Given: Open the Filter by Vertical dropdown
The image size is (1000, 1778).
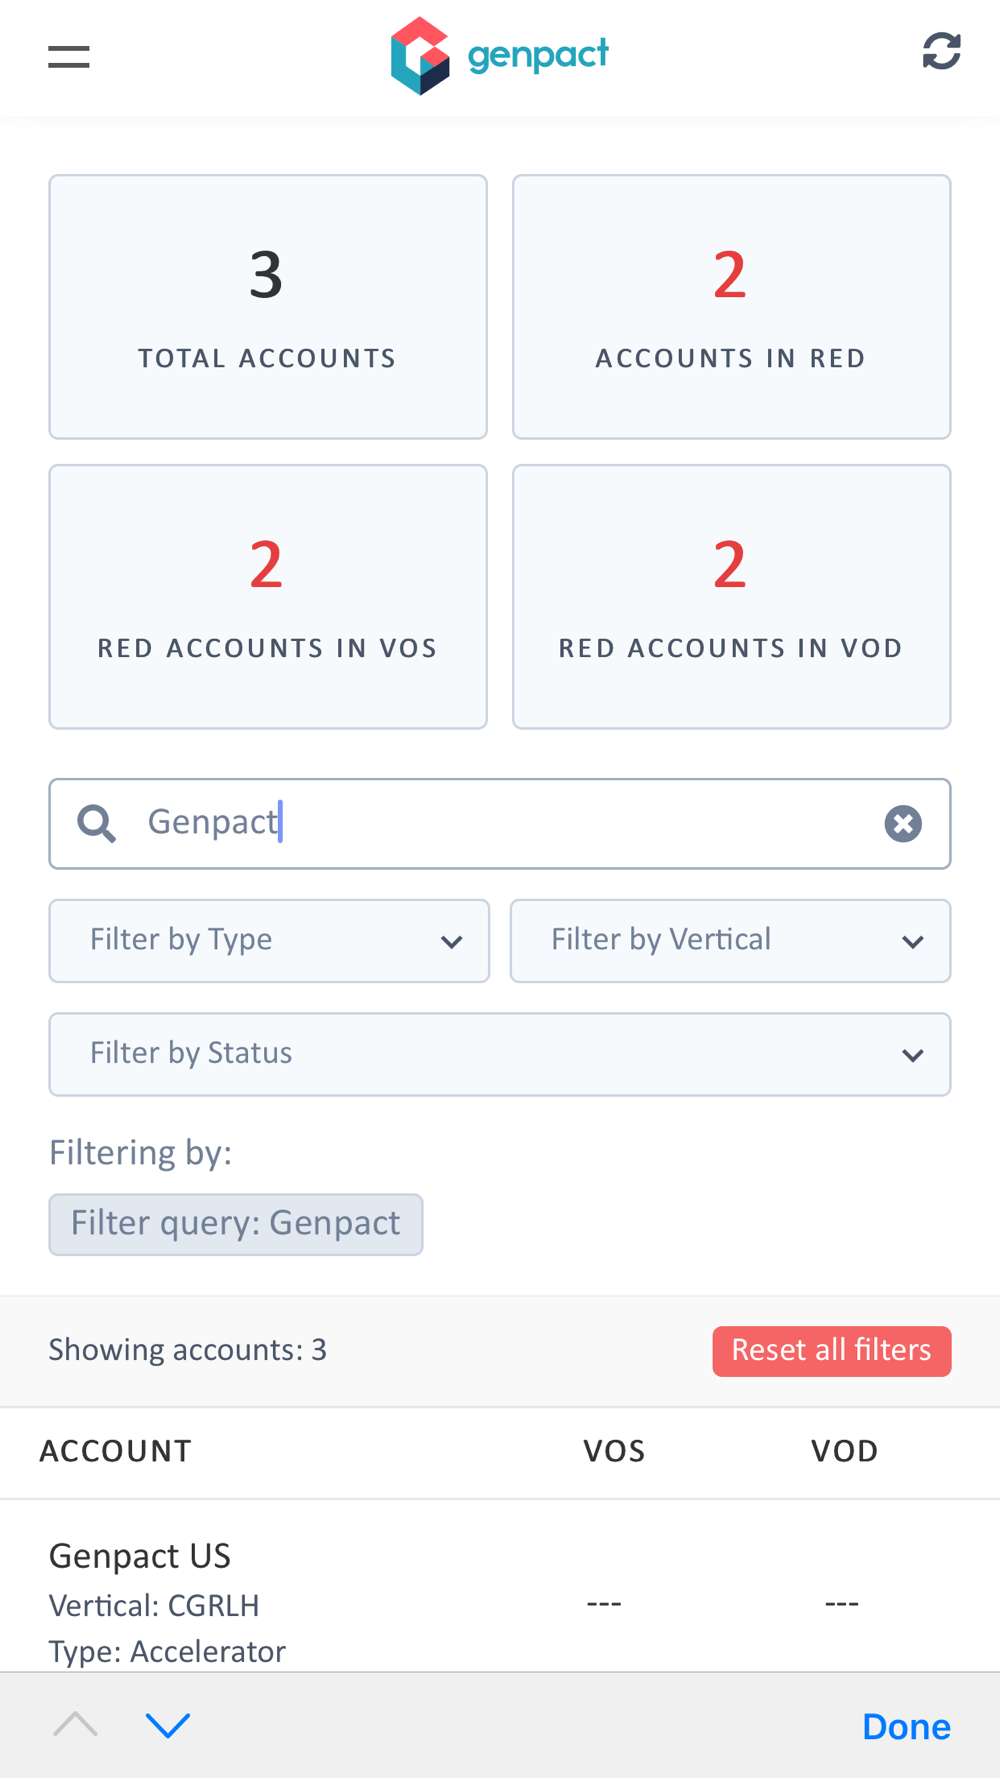Looking at the screenshot, I should pyautogui.click(x=730, y=940).
